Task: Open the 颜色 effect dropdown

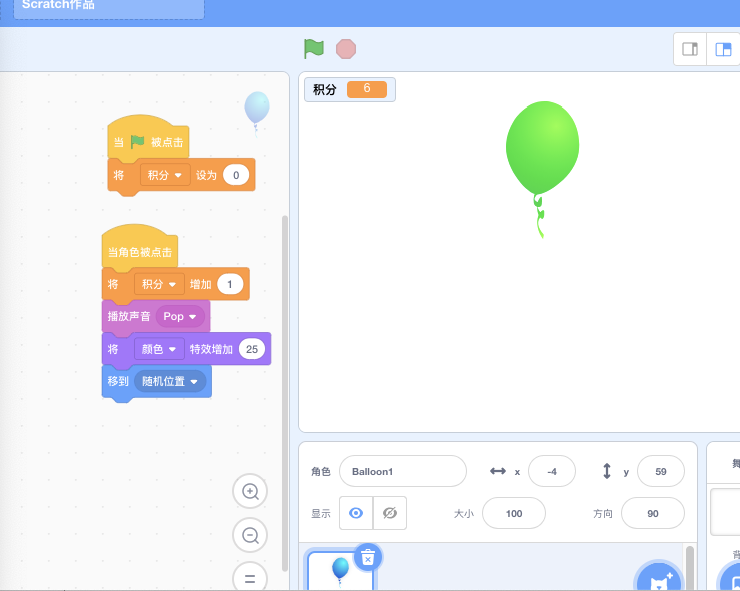Action: click(x=159, y=349)
